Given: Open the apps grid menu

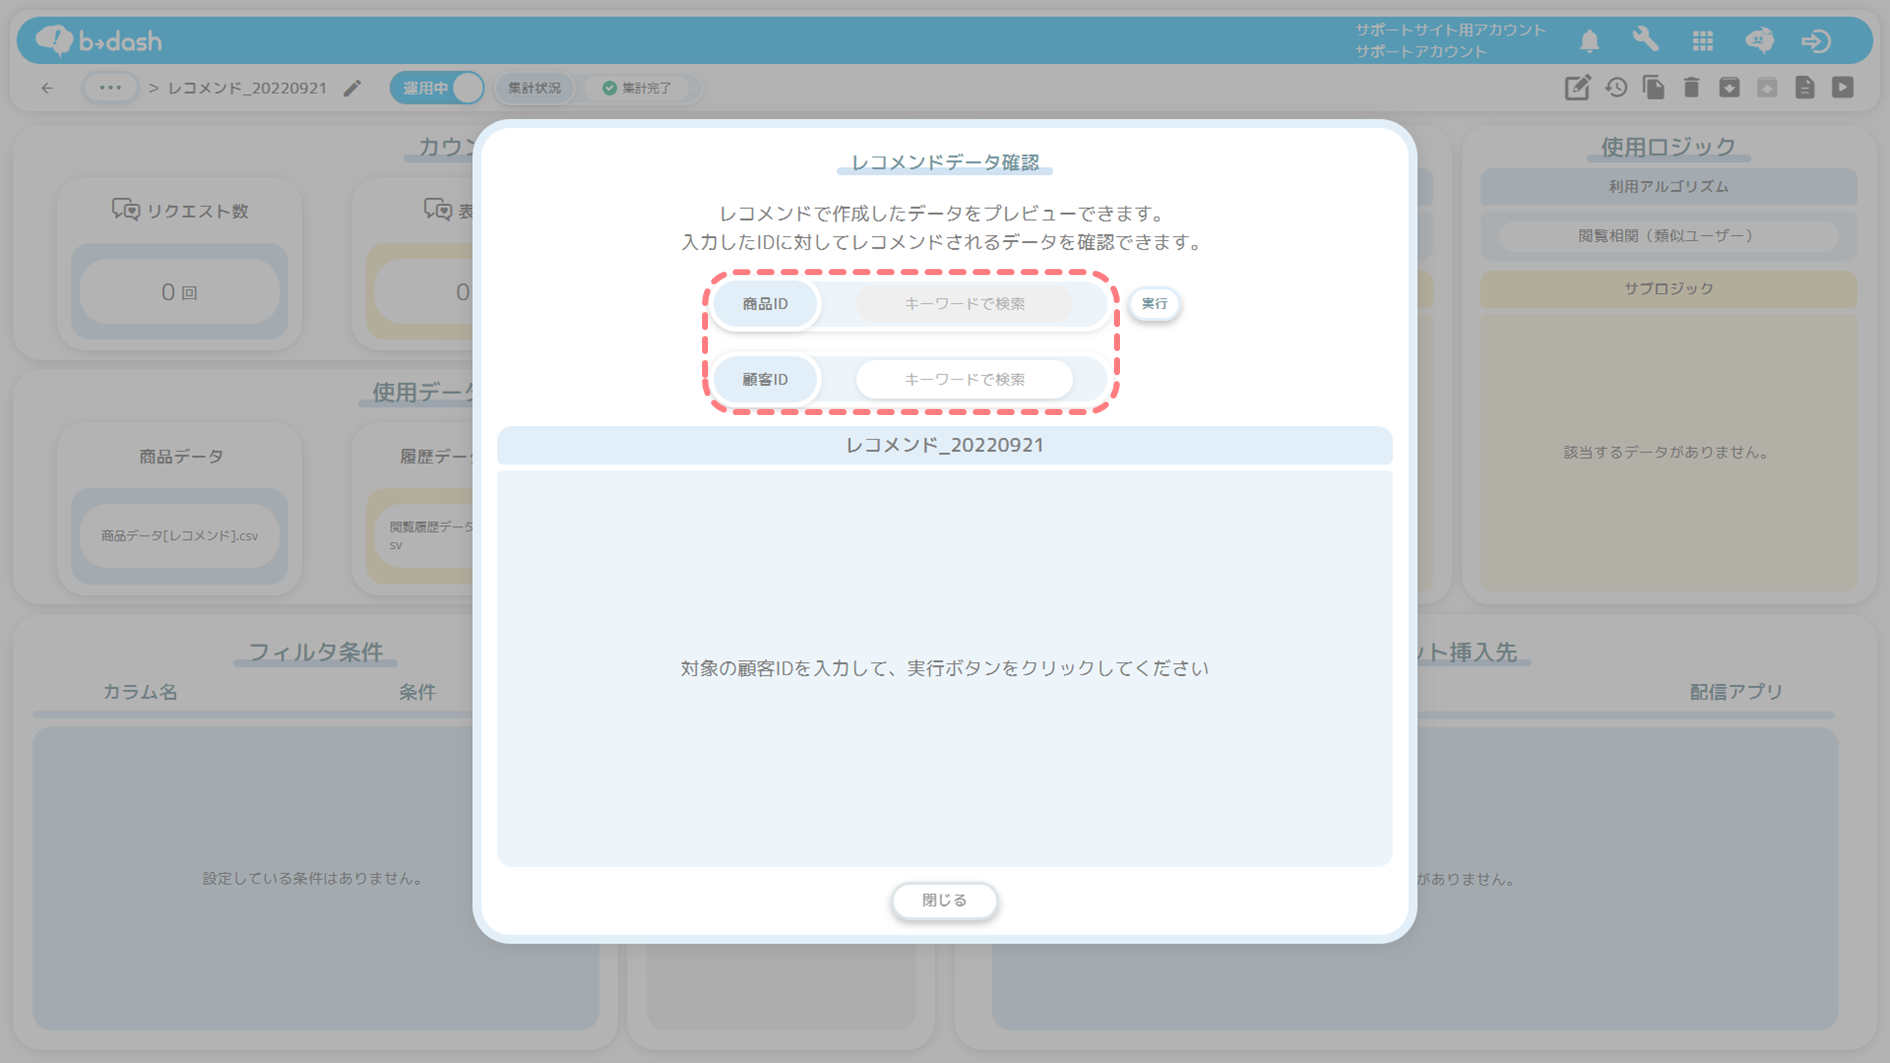Looking at the screenshot, I should pyautogui.click(x=1702, y=41).
